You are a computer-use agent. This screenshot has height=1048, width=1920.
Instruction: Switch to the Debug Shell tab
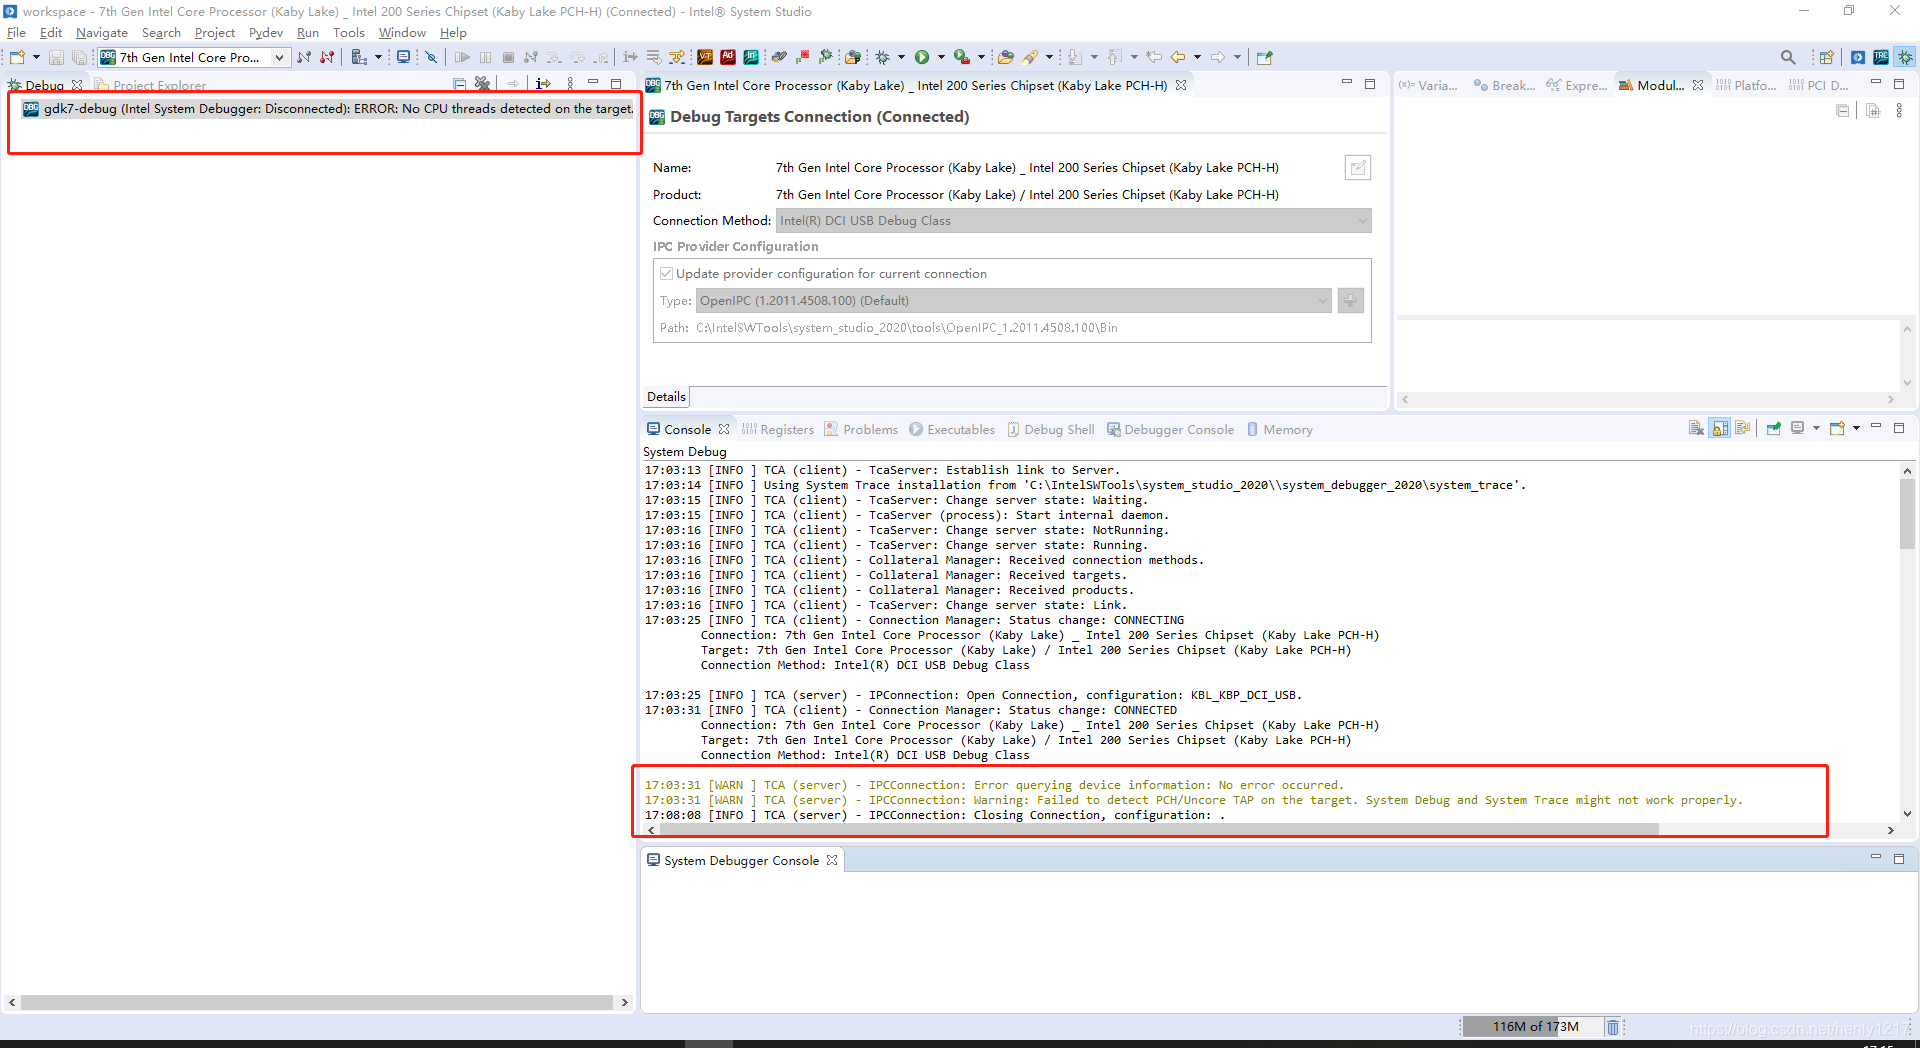click(x=1051, y=429)
